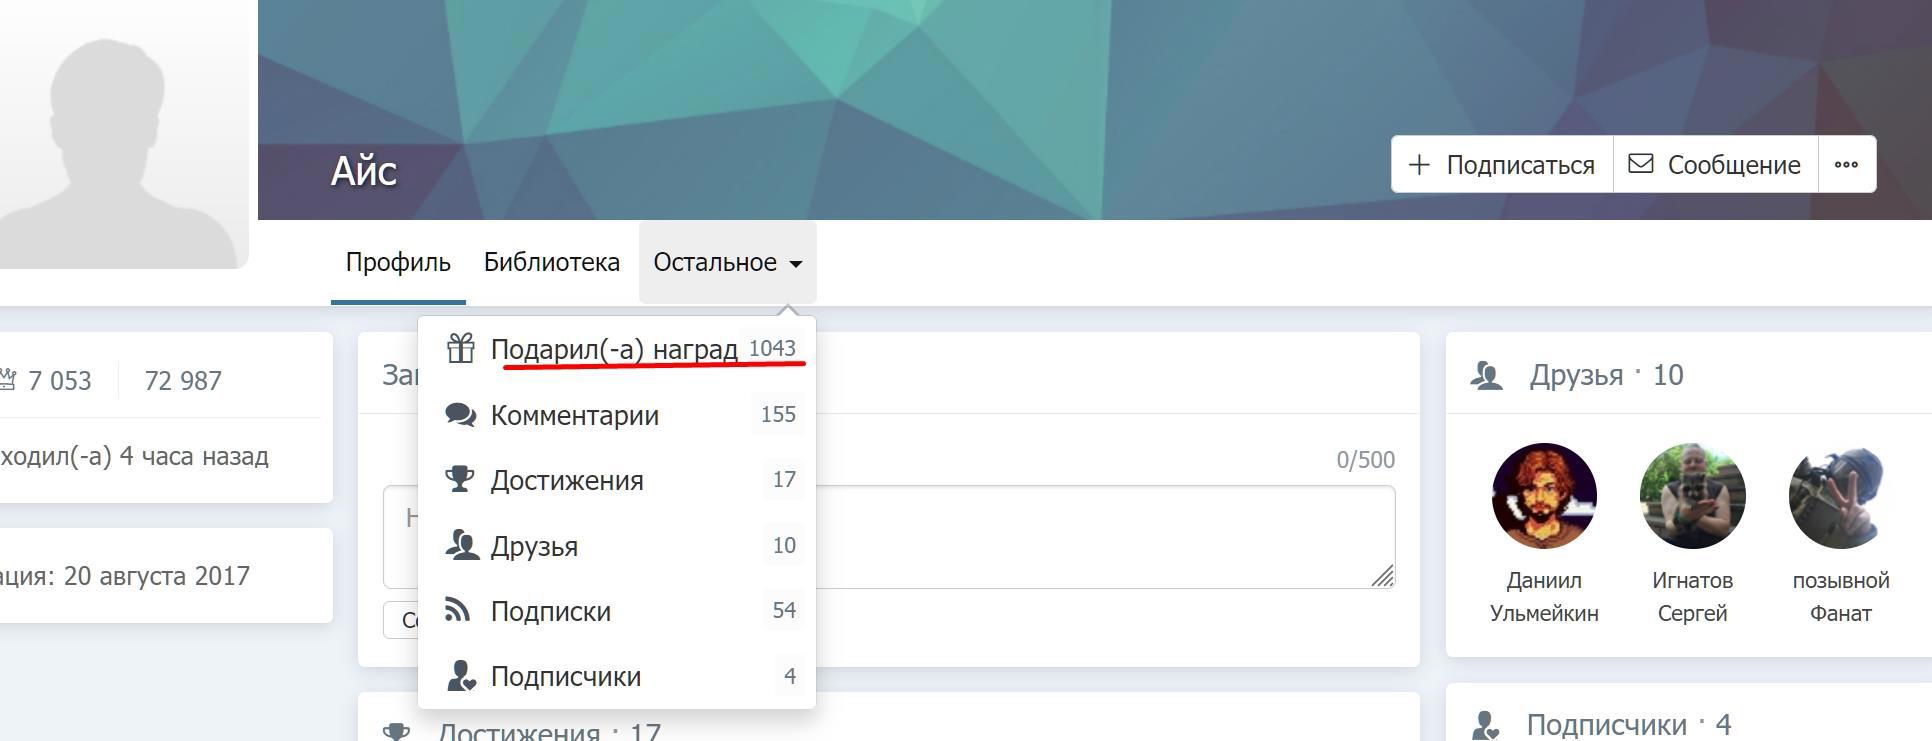Click the 4 followers count badge in menu
This screenshot has height=741, width=1932.
(x=790, y=676)
